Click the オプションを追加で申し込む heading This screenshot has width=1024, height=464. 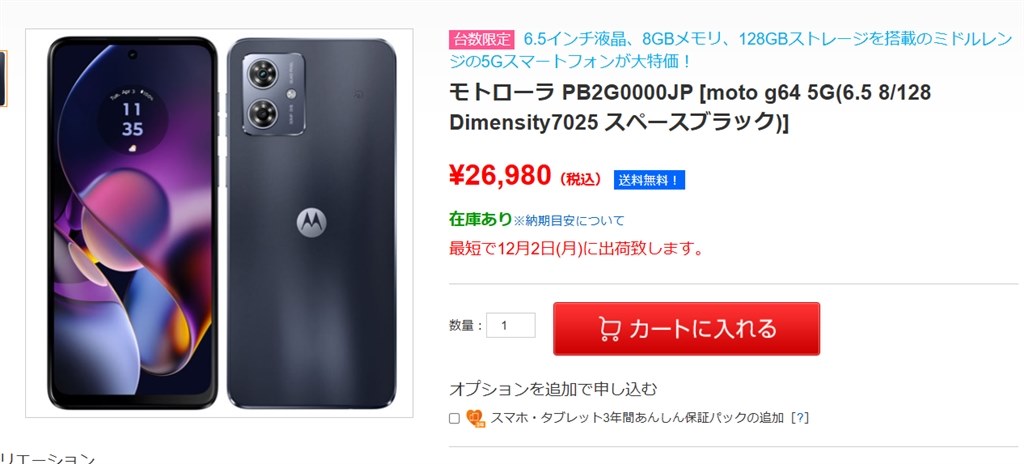tap(553, 388)
